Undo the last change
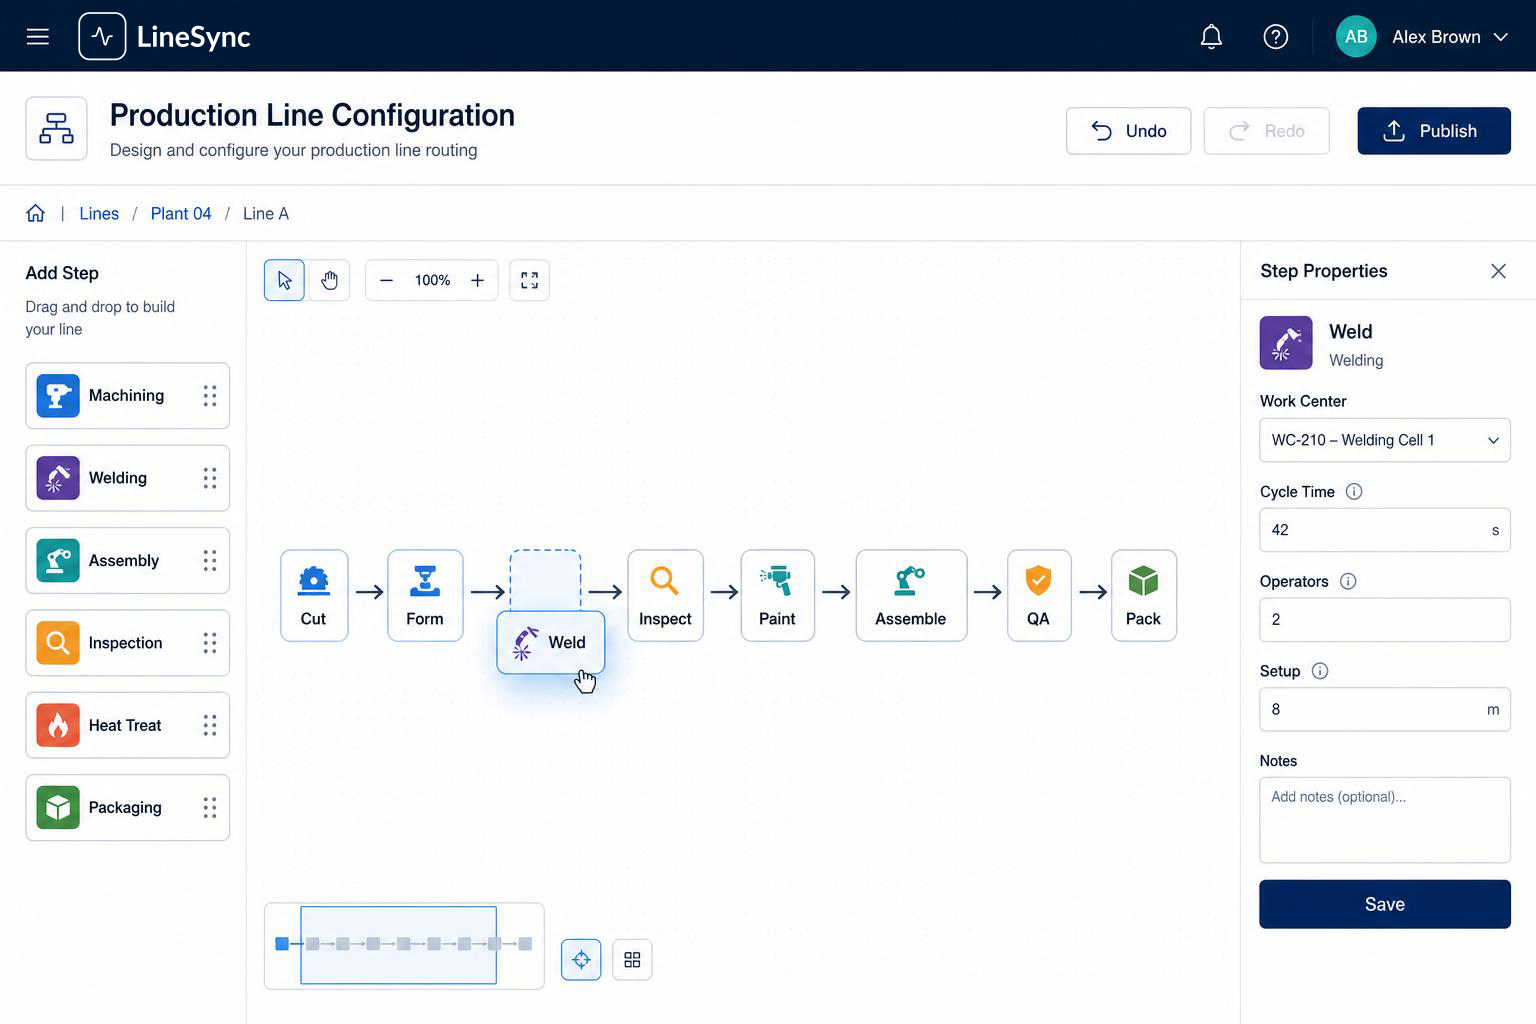Screen dimensions: 1536x1024 (1128, 131)
